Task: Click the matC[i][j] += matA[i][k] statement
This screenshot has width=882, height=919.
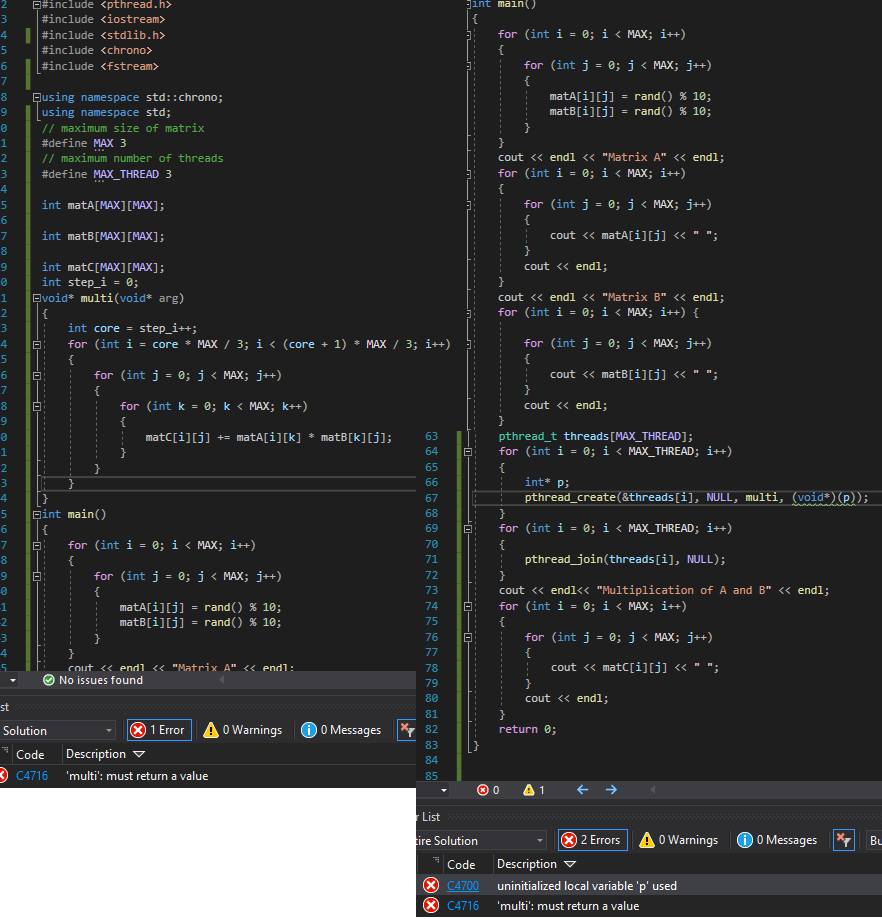Action: [x=269, y=437]
